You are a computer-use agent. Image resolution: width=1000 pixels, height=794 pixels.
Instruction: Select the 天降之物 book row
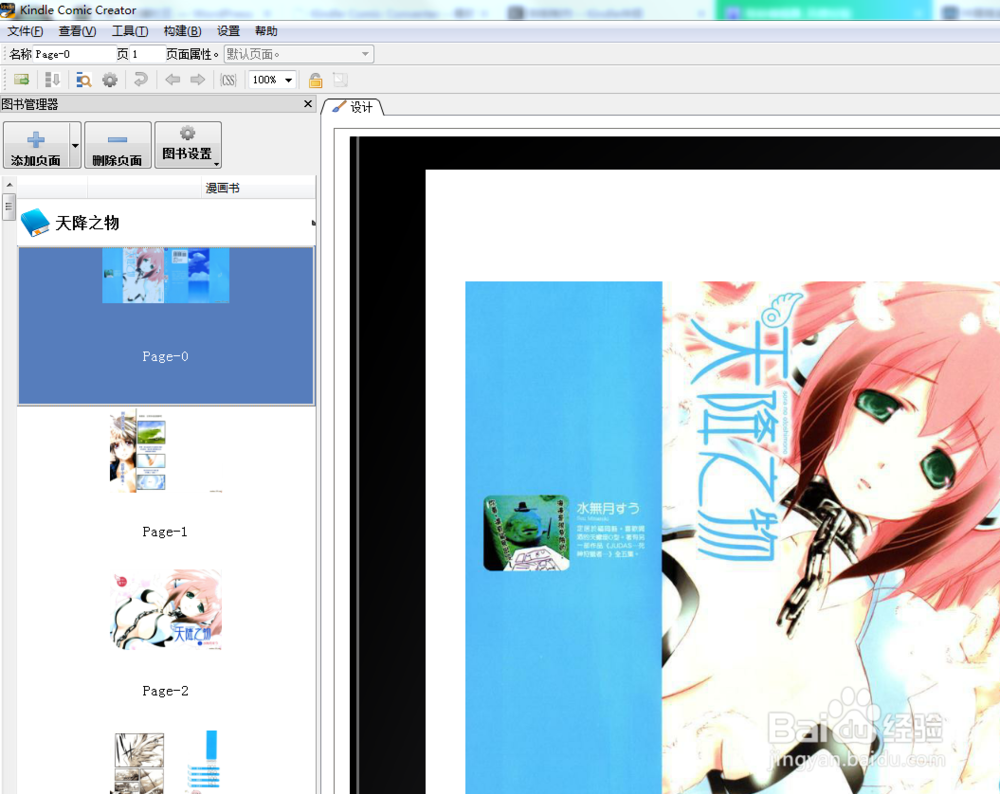point(166,223)
